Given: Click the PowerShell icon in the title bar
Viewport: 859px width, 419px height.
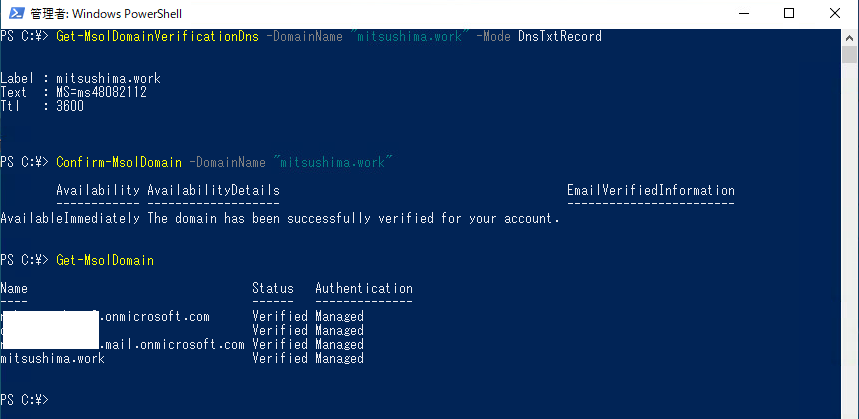Looking at the screenshot, I should 14,13.
